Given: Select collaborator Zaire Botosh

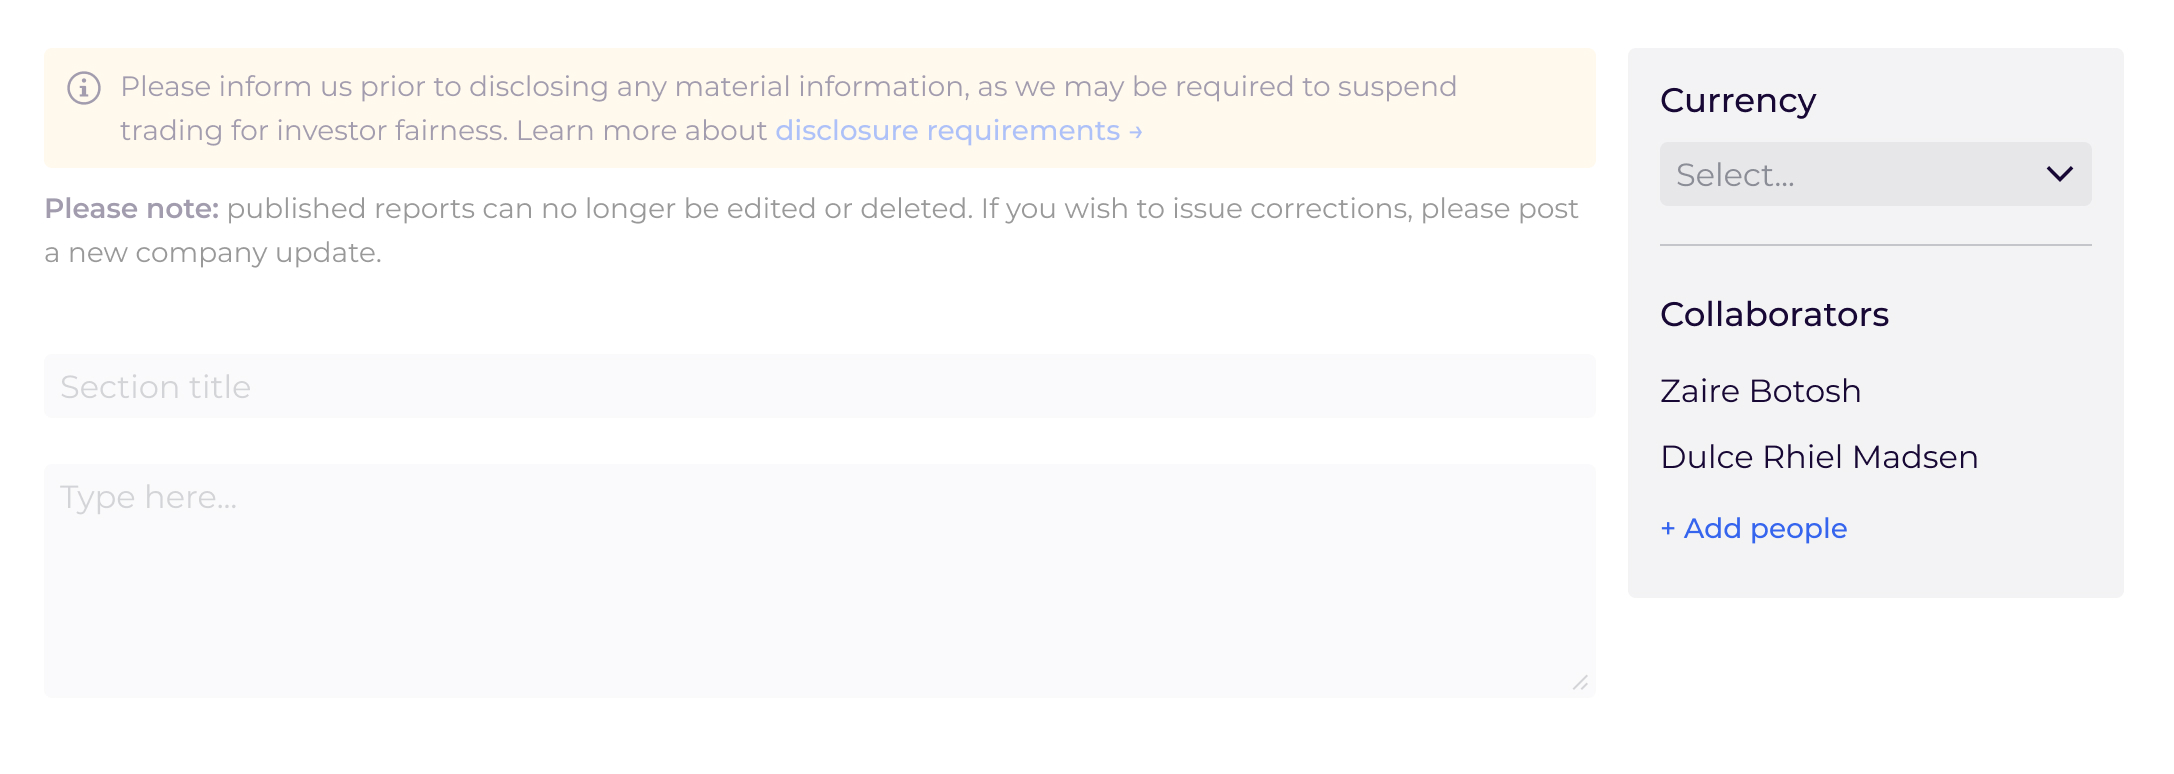Looking at the screenshot, I should 1761,391.
